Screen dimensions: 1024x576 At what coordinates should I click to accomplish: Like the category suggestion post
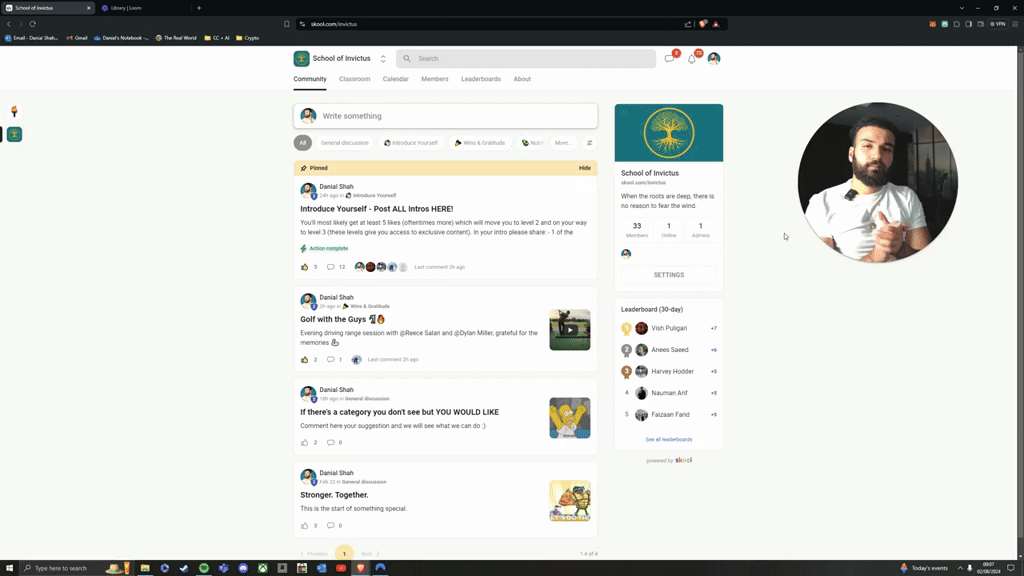point(304,443)
